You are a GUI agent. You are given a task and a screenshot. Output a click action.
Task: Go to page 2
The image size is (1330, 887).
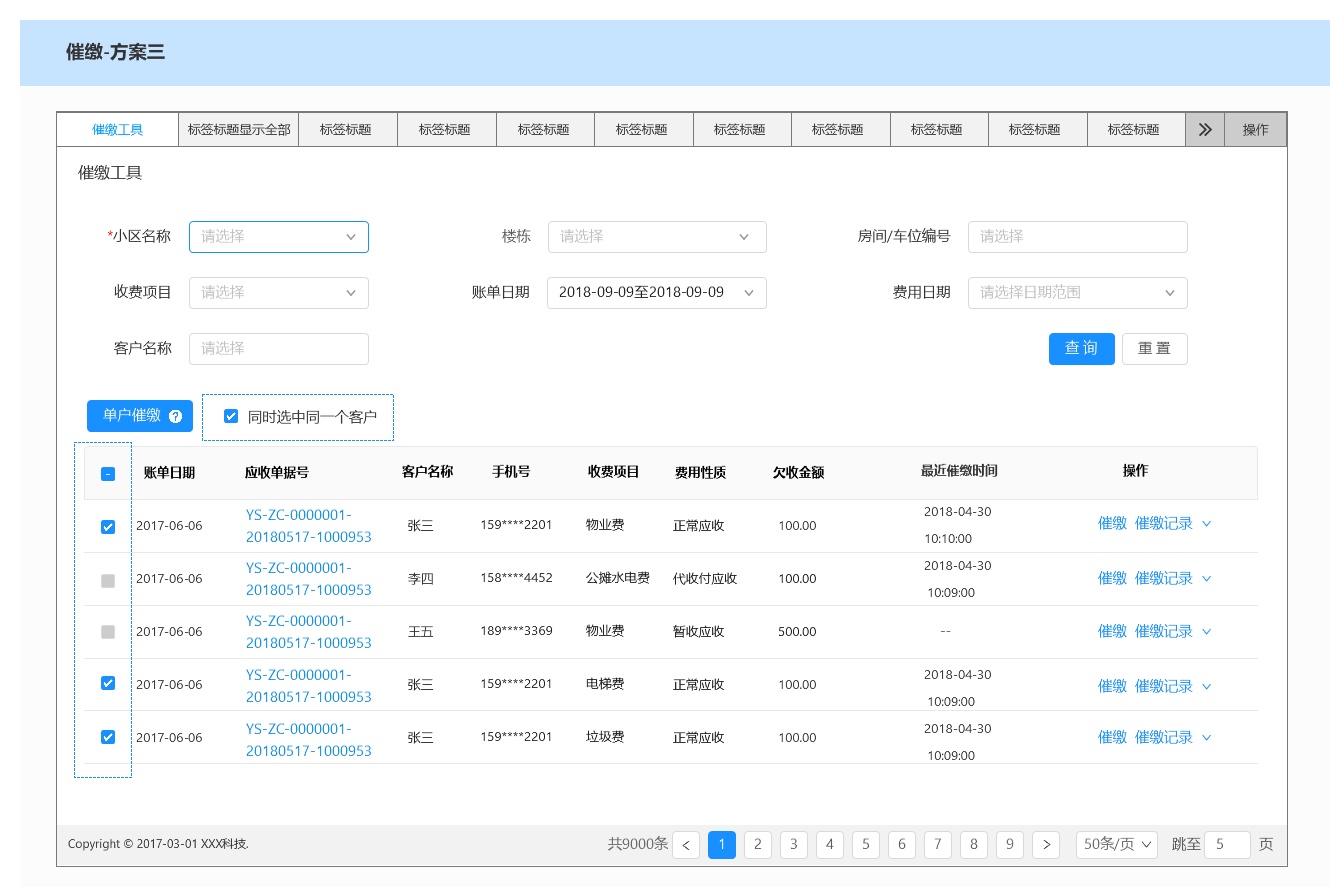click(758, 845)
